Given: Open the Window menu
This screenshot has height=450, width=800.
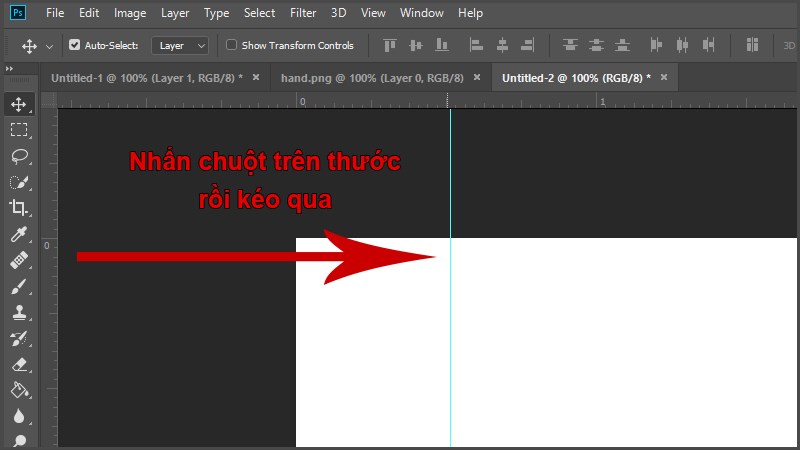Looking at the screenshot, I should point(421,13).
